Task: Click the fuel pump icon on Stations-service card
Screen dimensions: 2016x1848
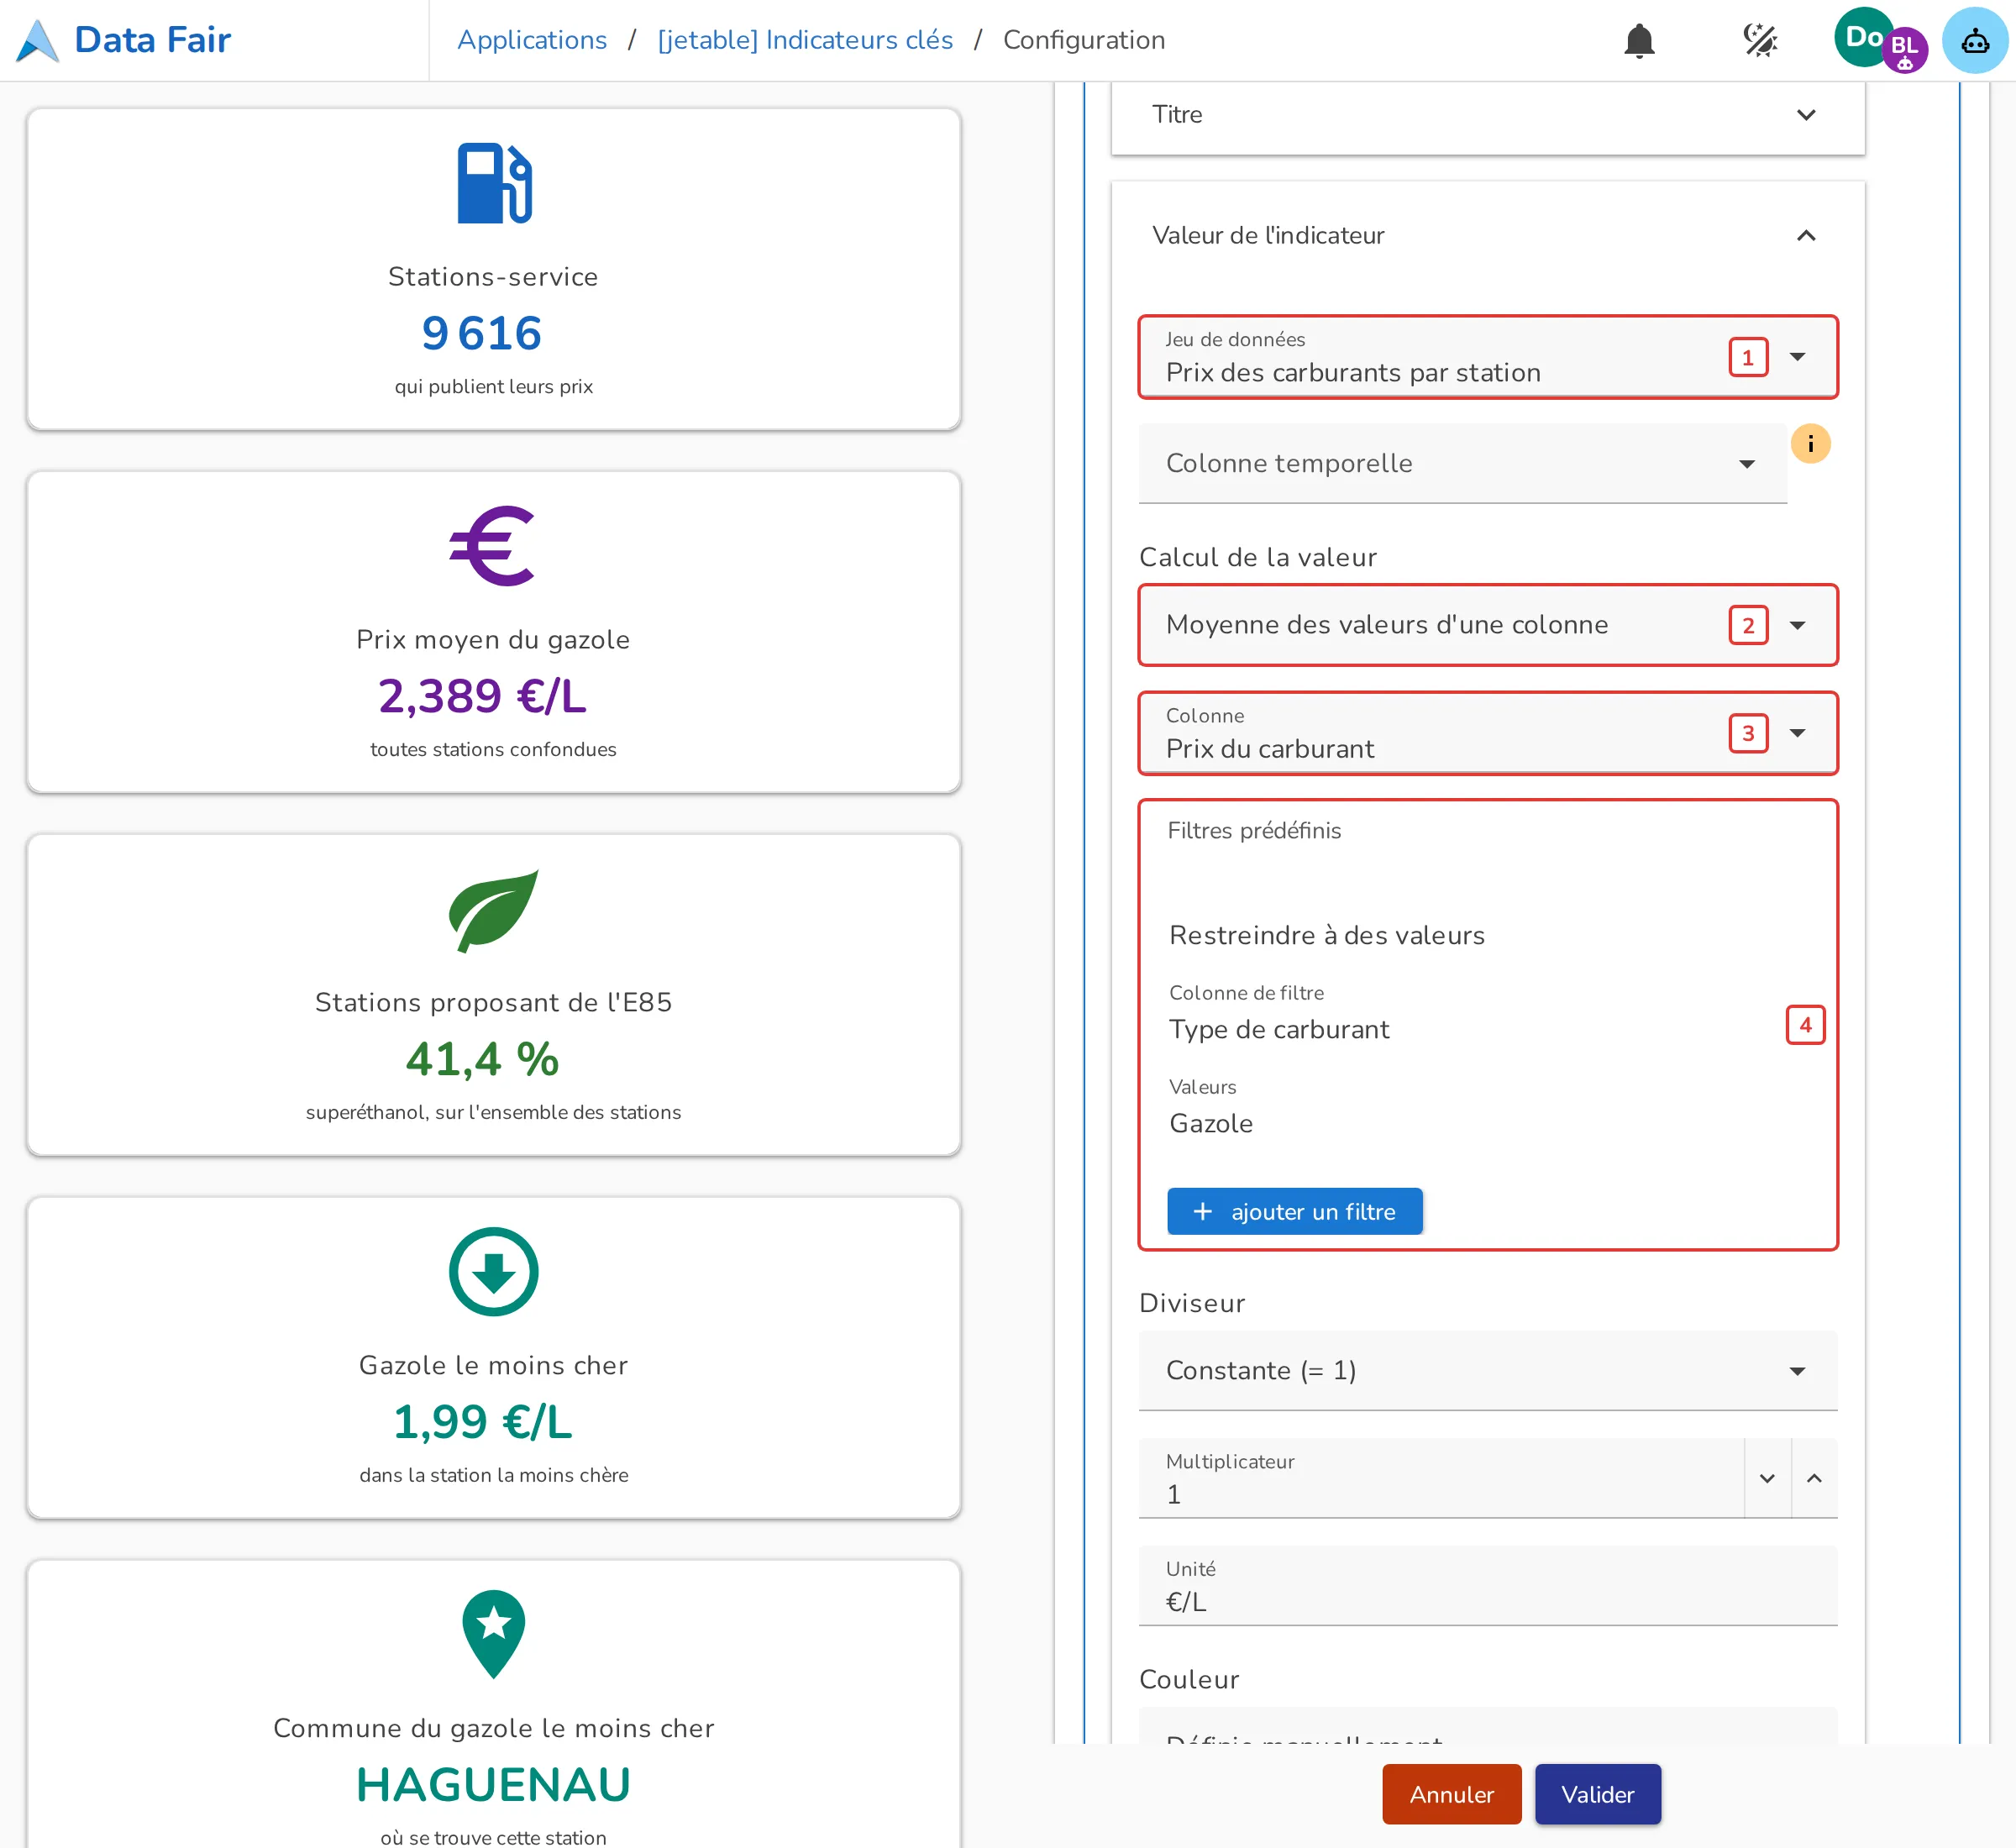Action: [x=494, y=184]
